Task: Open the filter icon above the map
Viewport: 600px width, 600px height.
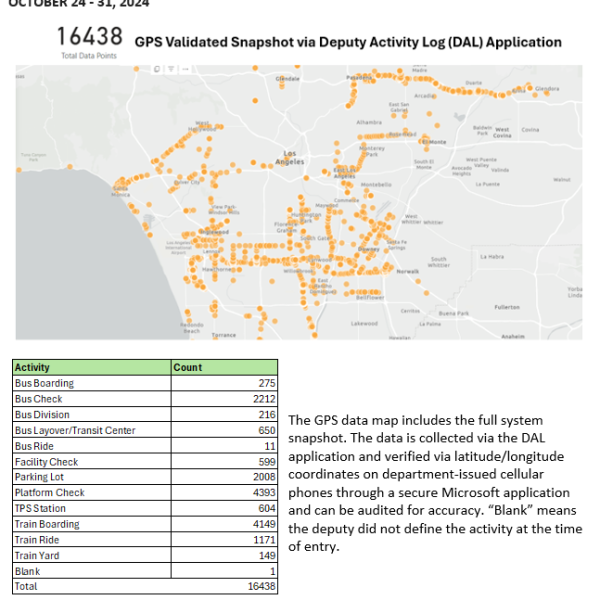Action: (171, 69)
